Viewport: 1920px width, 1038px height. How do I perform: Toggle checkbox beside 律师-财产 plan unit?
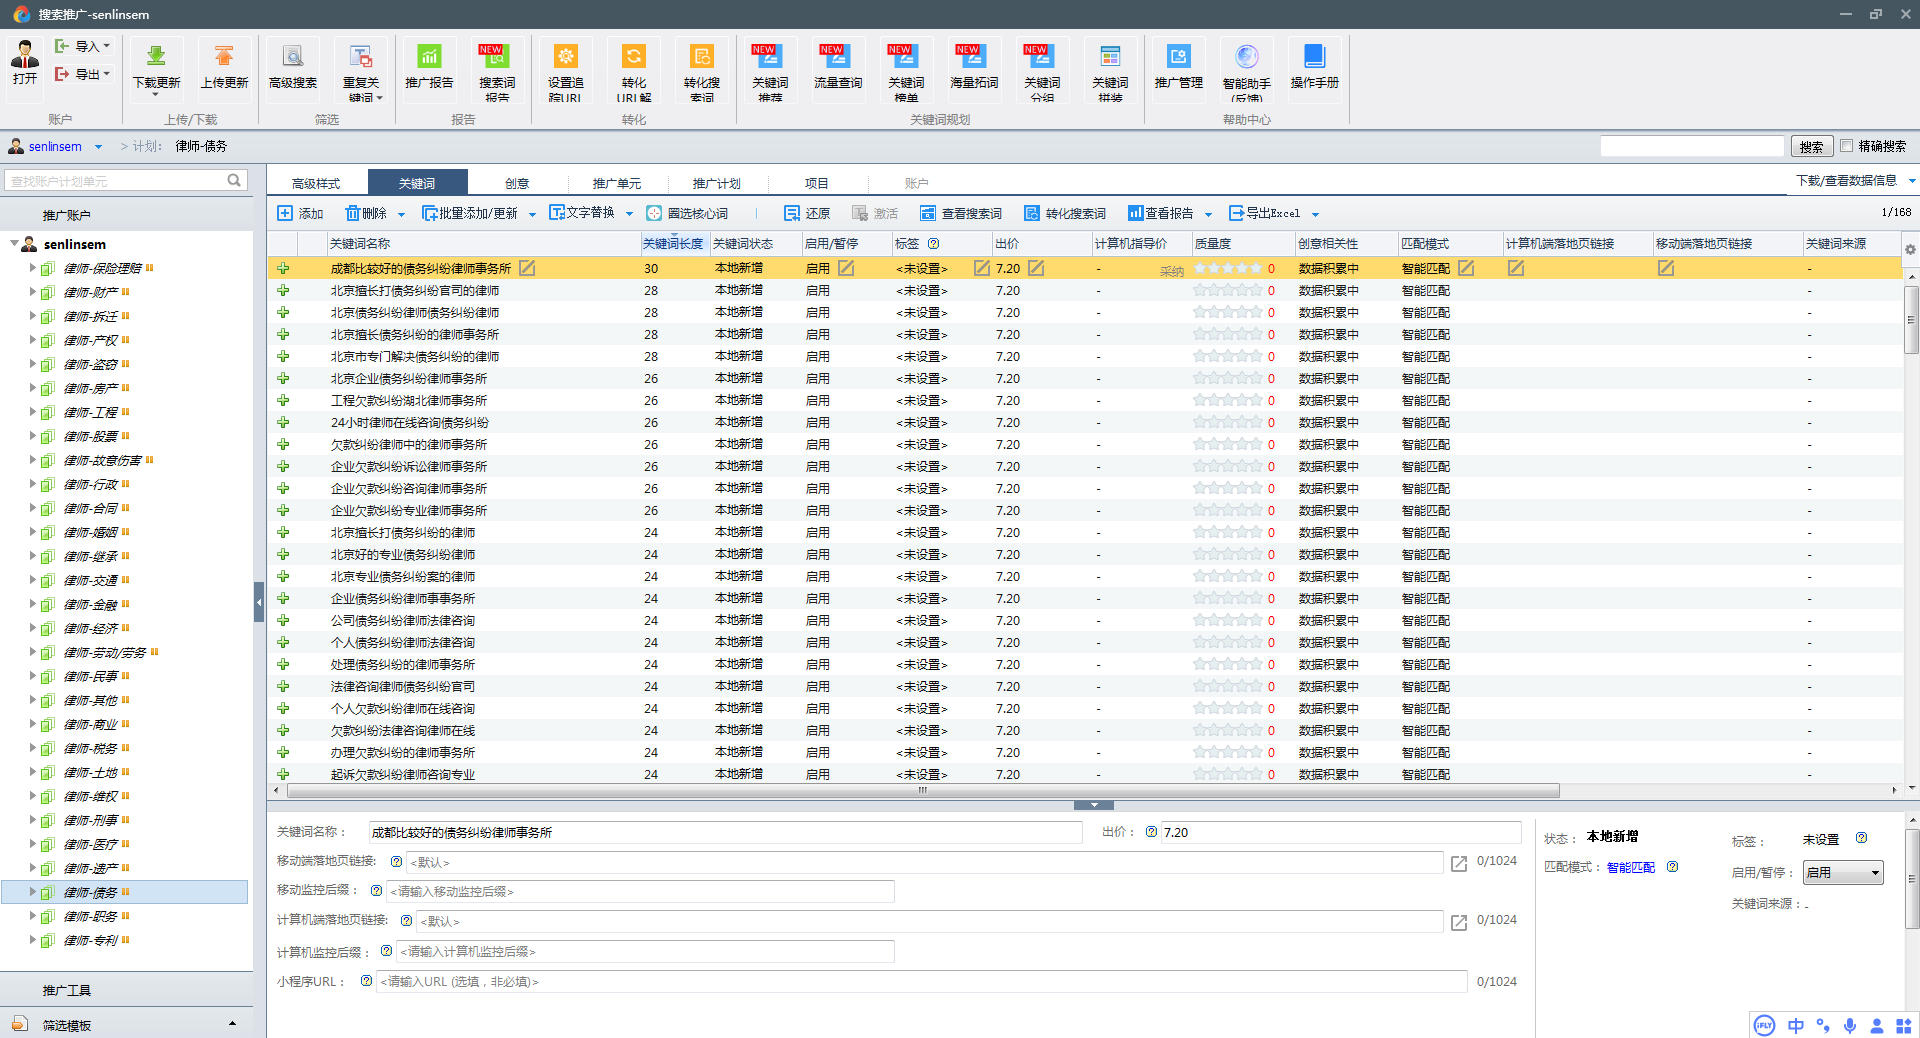click(x=47, y=293)
